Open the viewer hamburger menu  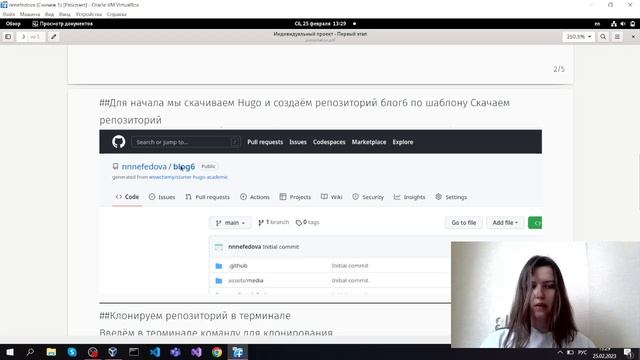(x=617, y=37)
